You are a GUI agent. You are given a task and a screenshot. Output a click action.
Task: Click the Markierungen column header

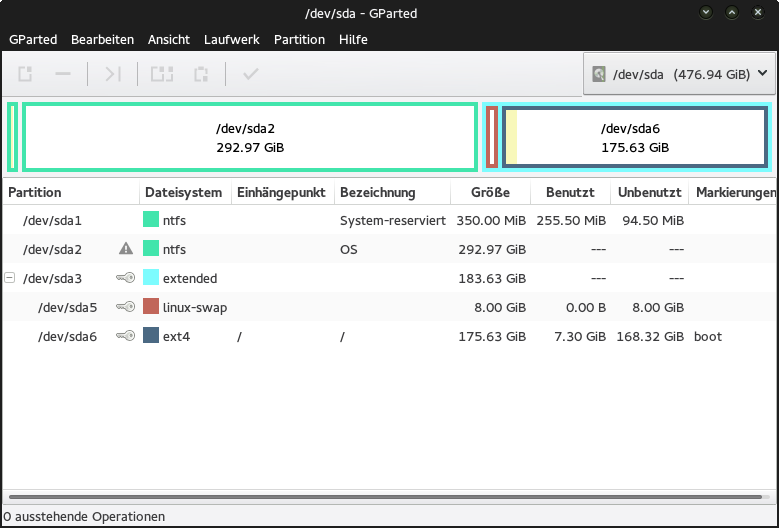pos(733,192)
